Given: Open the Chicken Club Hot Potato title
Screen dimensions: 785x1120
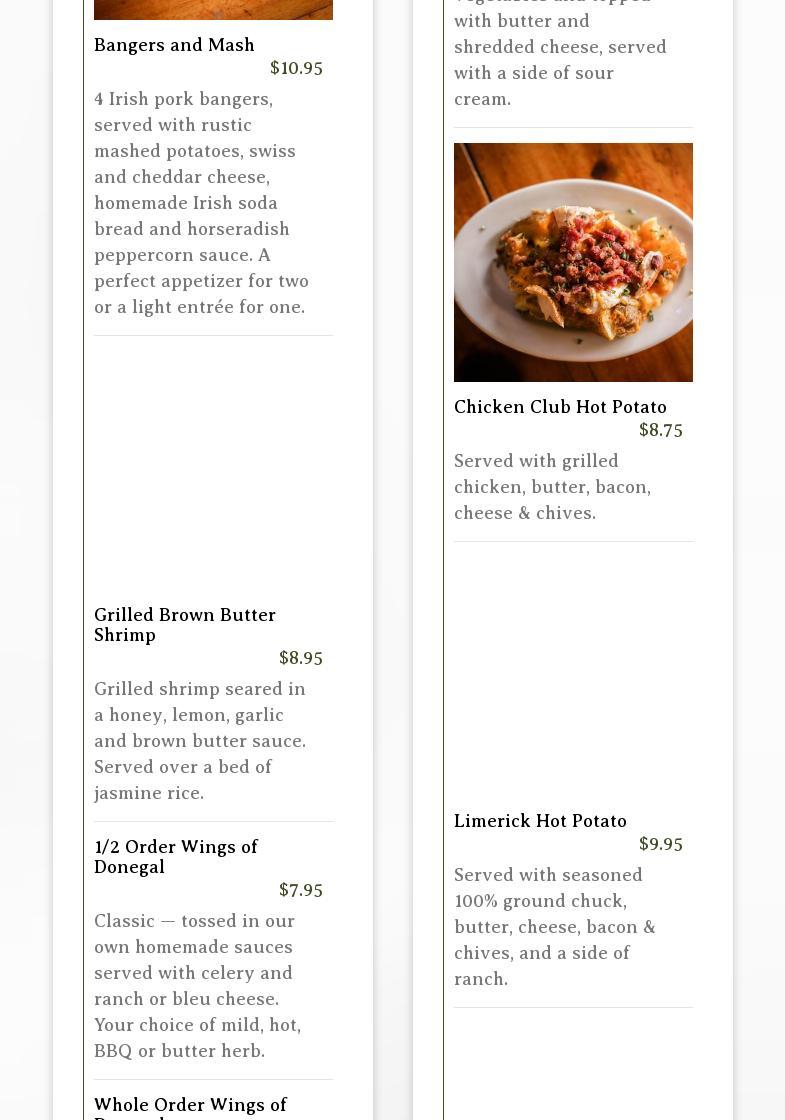Looking at the screenshot, I should coord(560,407).
